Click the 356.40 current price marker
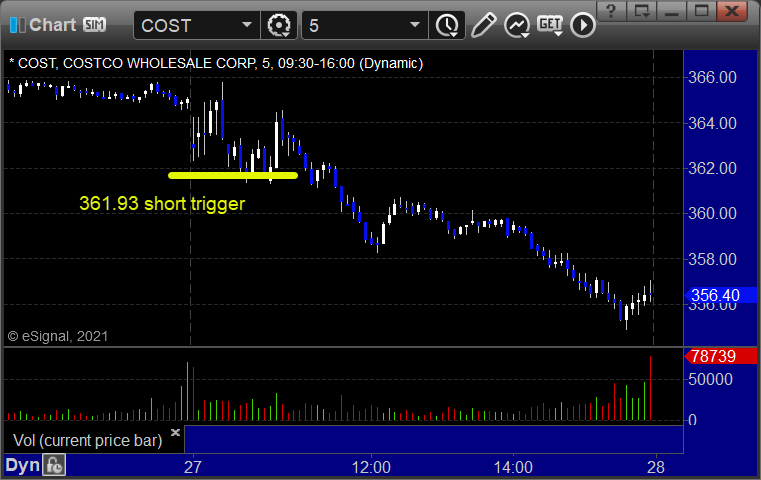Image resolution: width=761 pixels, height=480 pixels. point(720,295)
